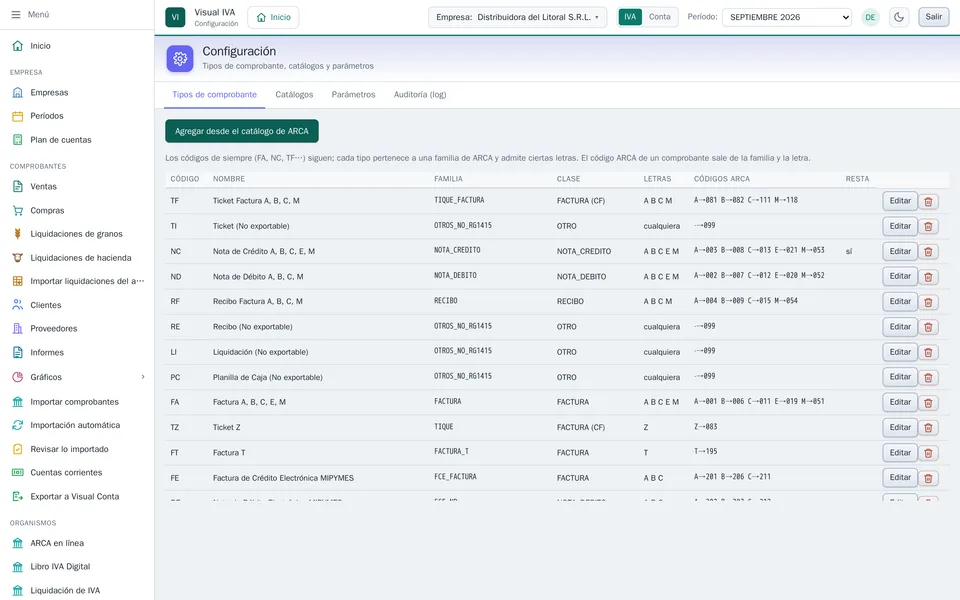The width and height of the screenshot is (960, 600).
Task: Click the FAMILIA column header
Action: (x=449, y=179)
